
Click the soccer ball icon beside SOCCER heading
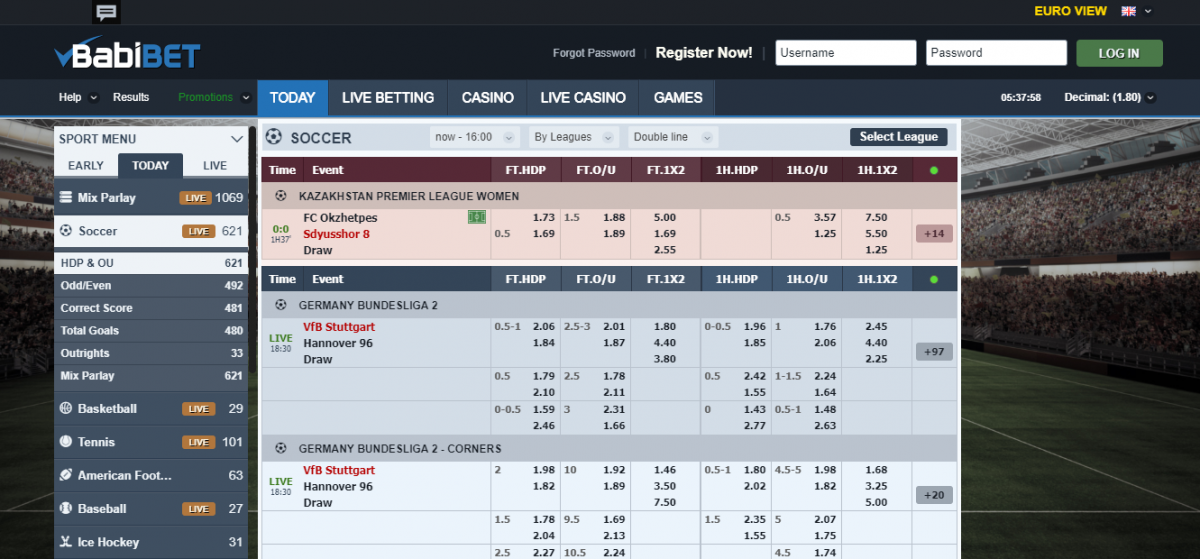coord(273,137)
